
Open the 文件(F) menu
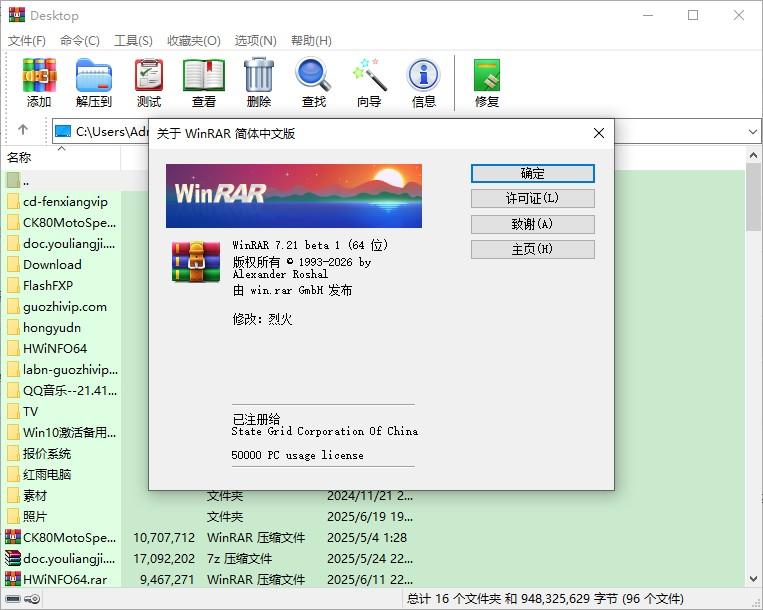tap(27, 41)
